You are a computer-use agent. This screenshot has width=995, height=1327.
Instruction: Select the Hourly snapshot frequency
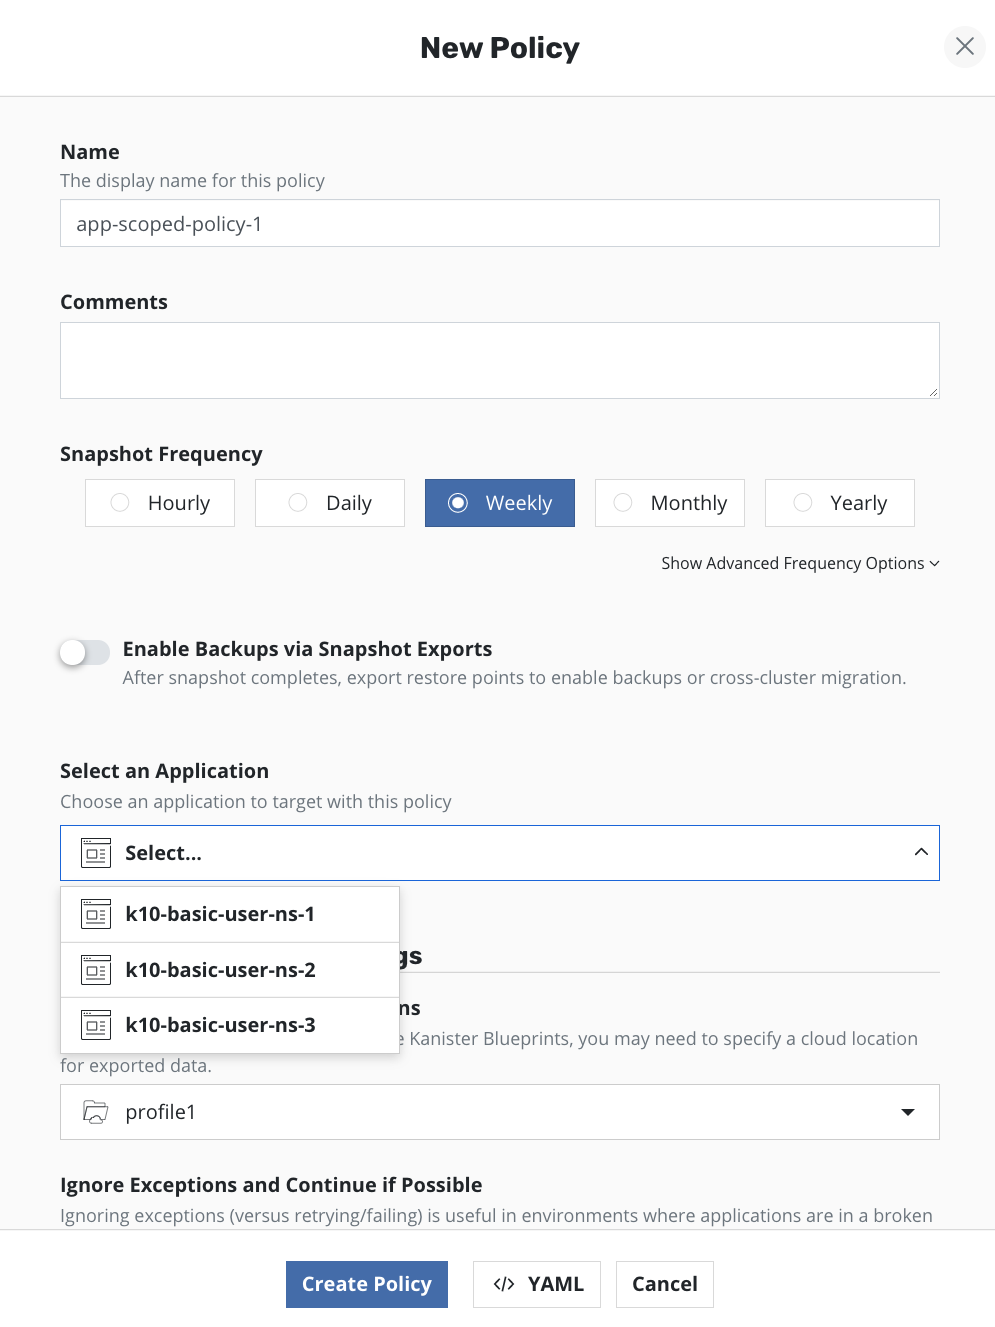point(160,503)
